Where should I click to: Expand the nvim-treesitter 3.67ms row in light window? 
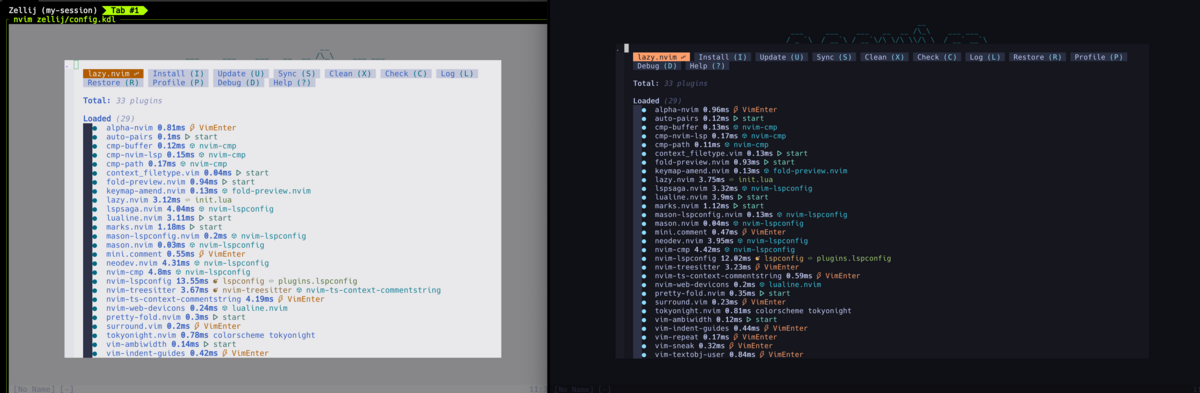(273, 289)
